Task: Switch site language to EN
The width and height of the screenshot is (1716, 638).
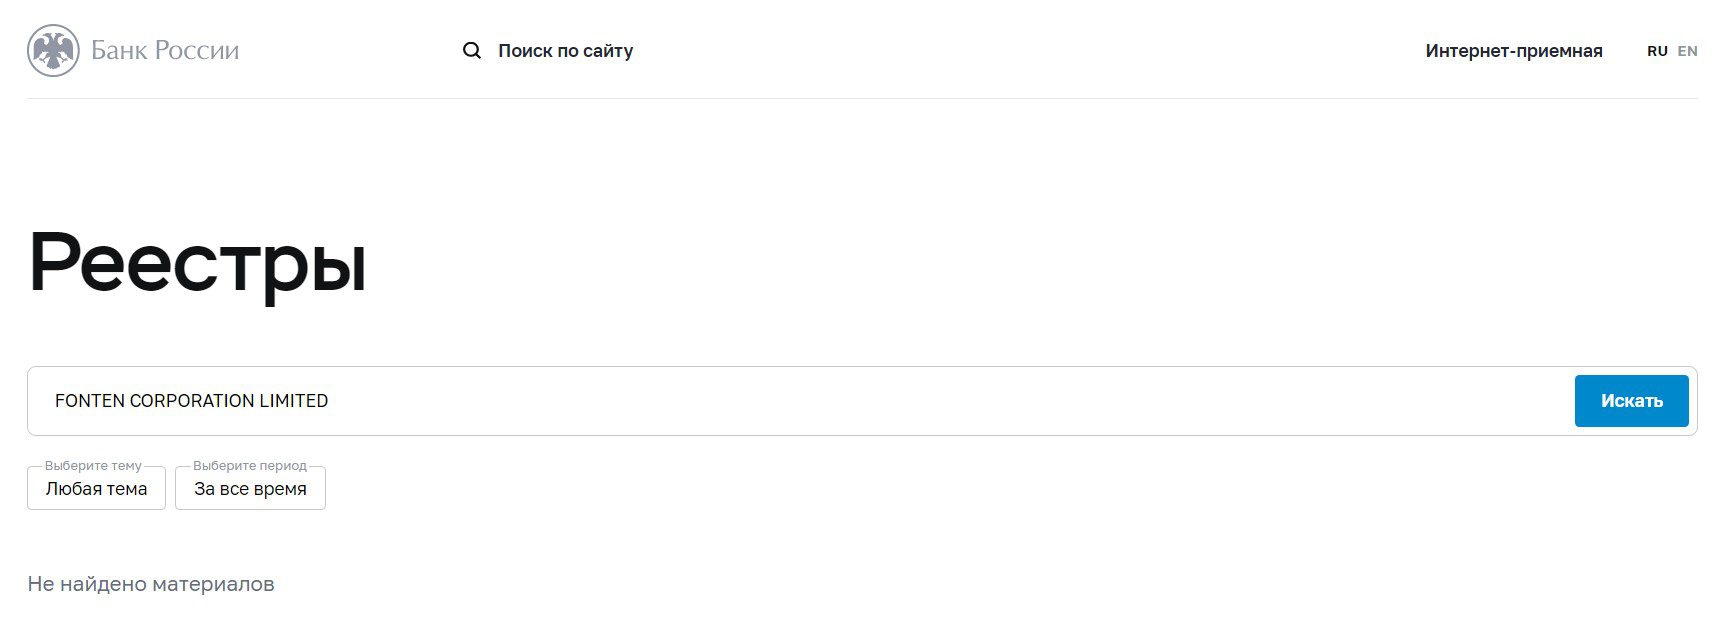Action: point(1687,51)
